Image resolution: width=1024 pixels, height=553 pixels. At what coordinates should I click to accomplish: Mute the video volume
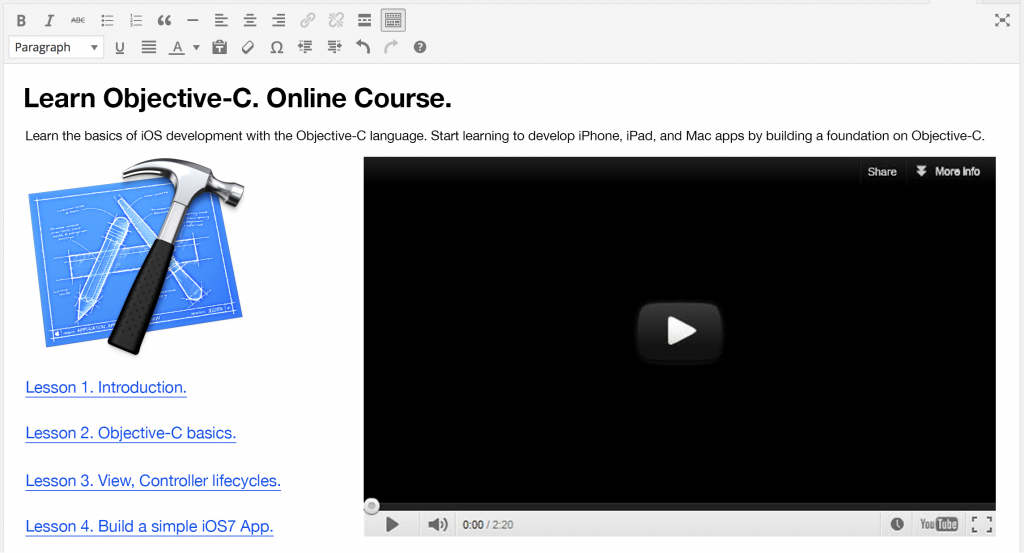438,524
